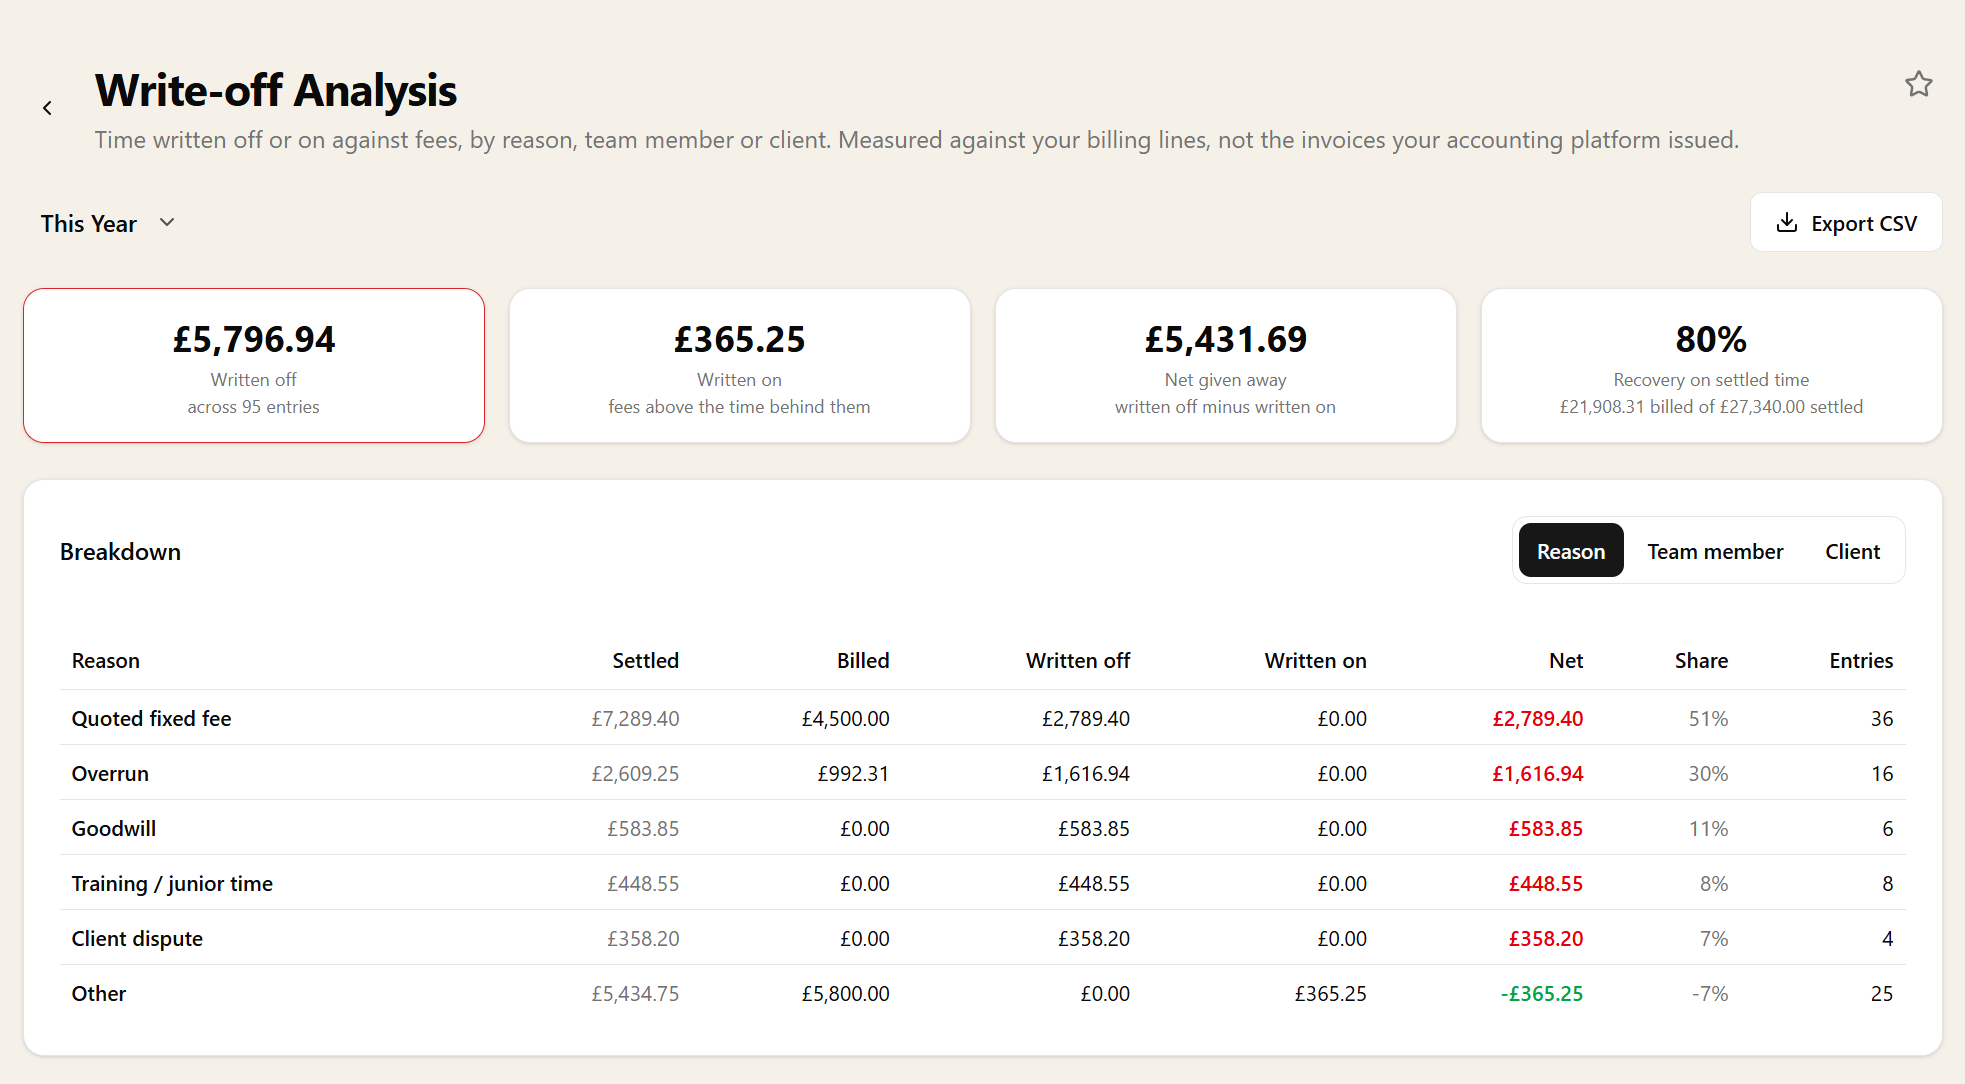The height and width of the screenshot is (1084, 1965).
Task: Open the Quoted fixed fee row
Action: pos(983,718)
